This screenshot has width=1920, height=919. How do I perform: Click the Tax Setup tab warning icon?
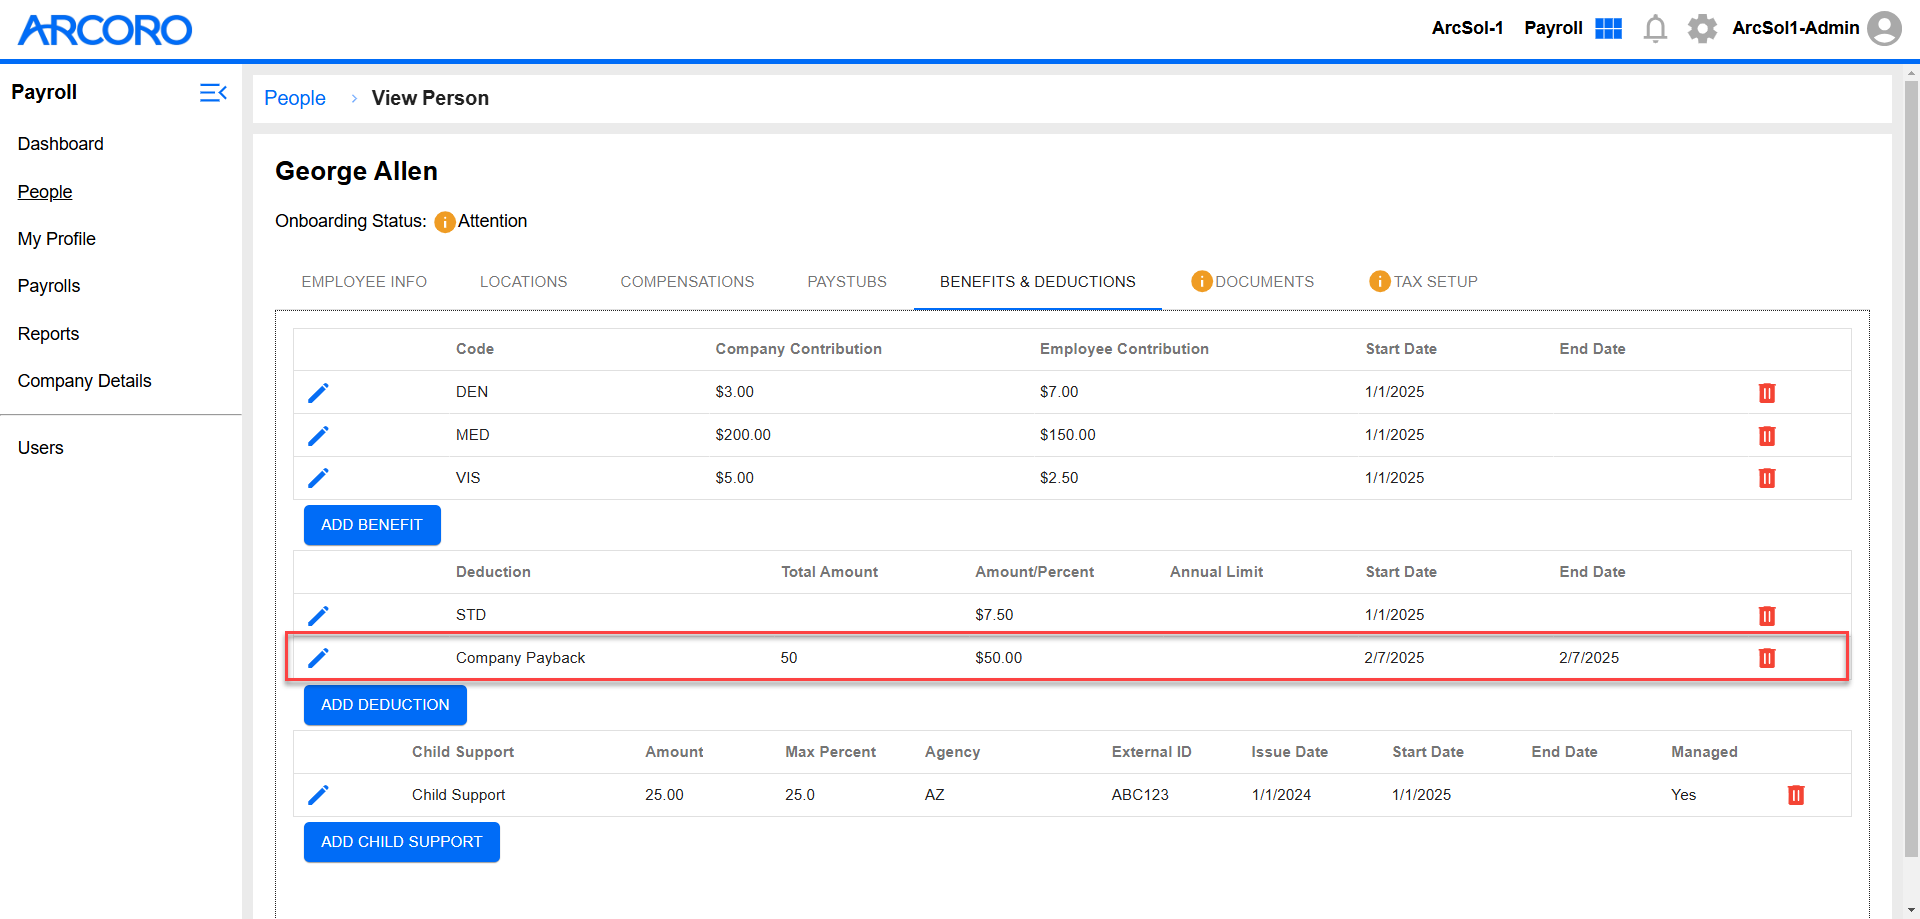1380,281
